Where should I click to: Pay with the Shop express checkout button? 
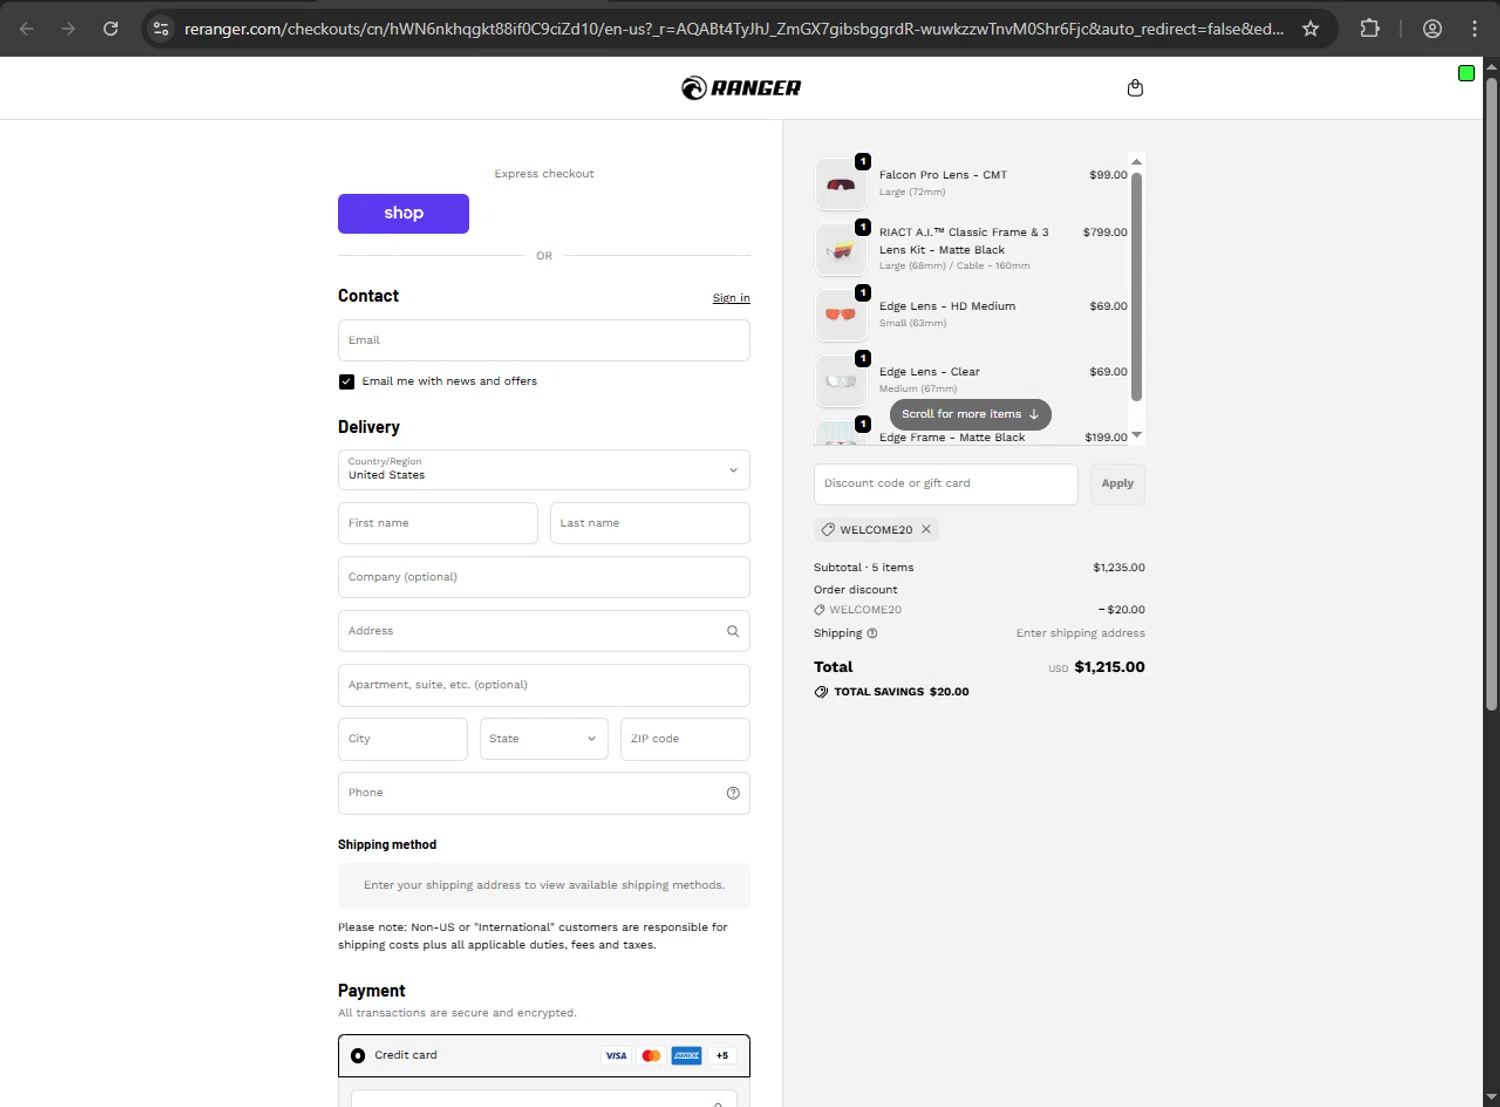[403, 213]
